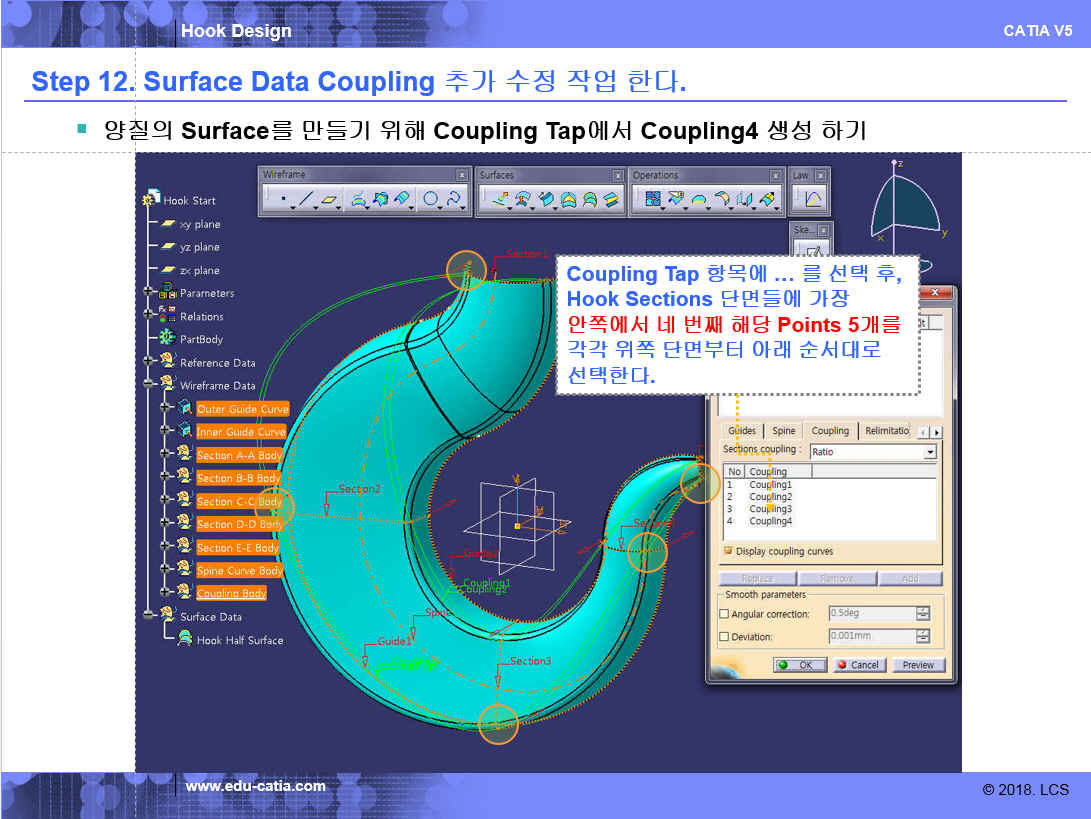Click the Preview button
1091x819 pixels.
pyautogui.click(x=917, y=665)
